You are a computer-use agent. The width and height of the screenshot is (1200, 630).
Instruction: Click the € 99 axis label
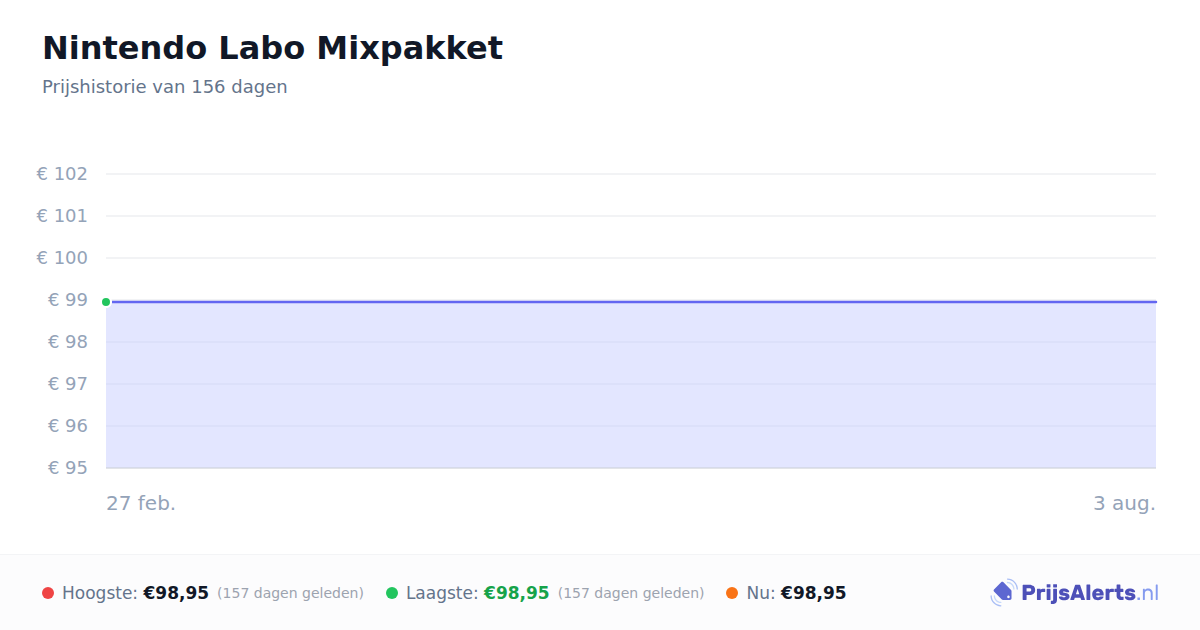pos(68,300)
